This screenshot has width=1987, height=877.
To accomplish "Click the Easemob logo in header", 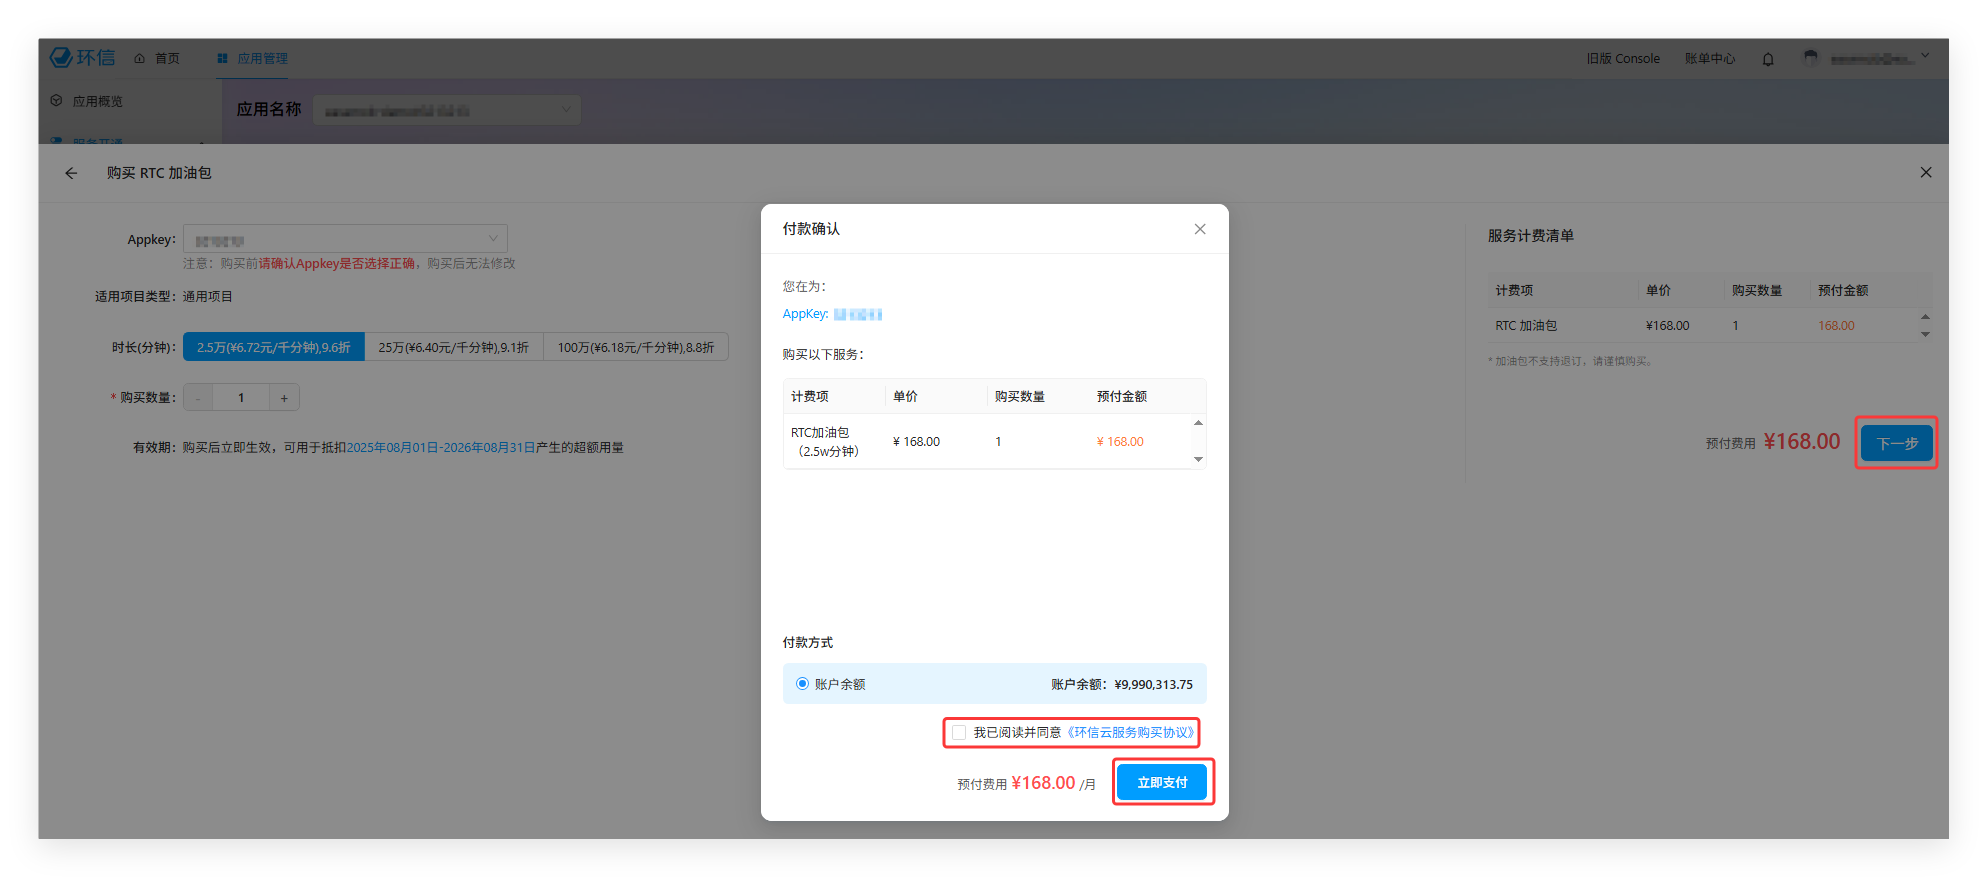I will coord(82,58).
